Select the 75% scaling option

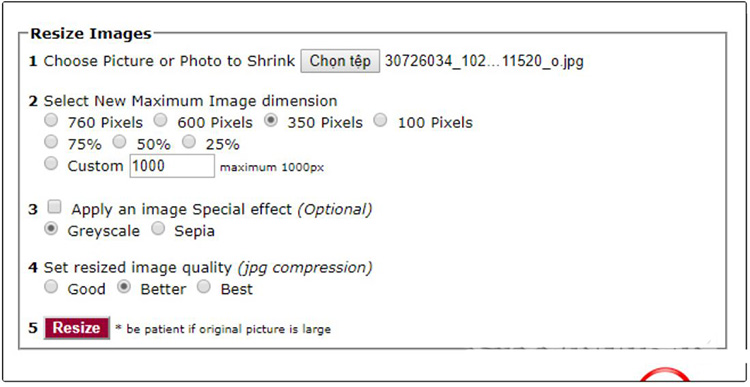tap(51, 142)
